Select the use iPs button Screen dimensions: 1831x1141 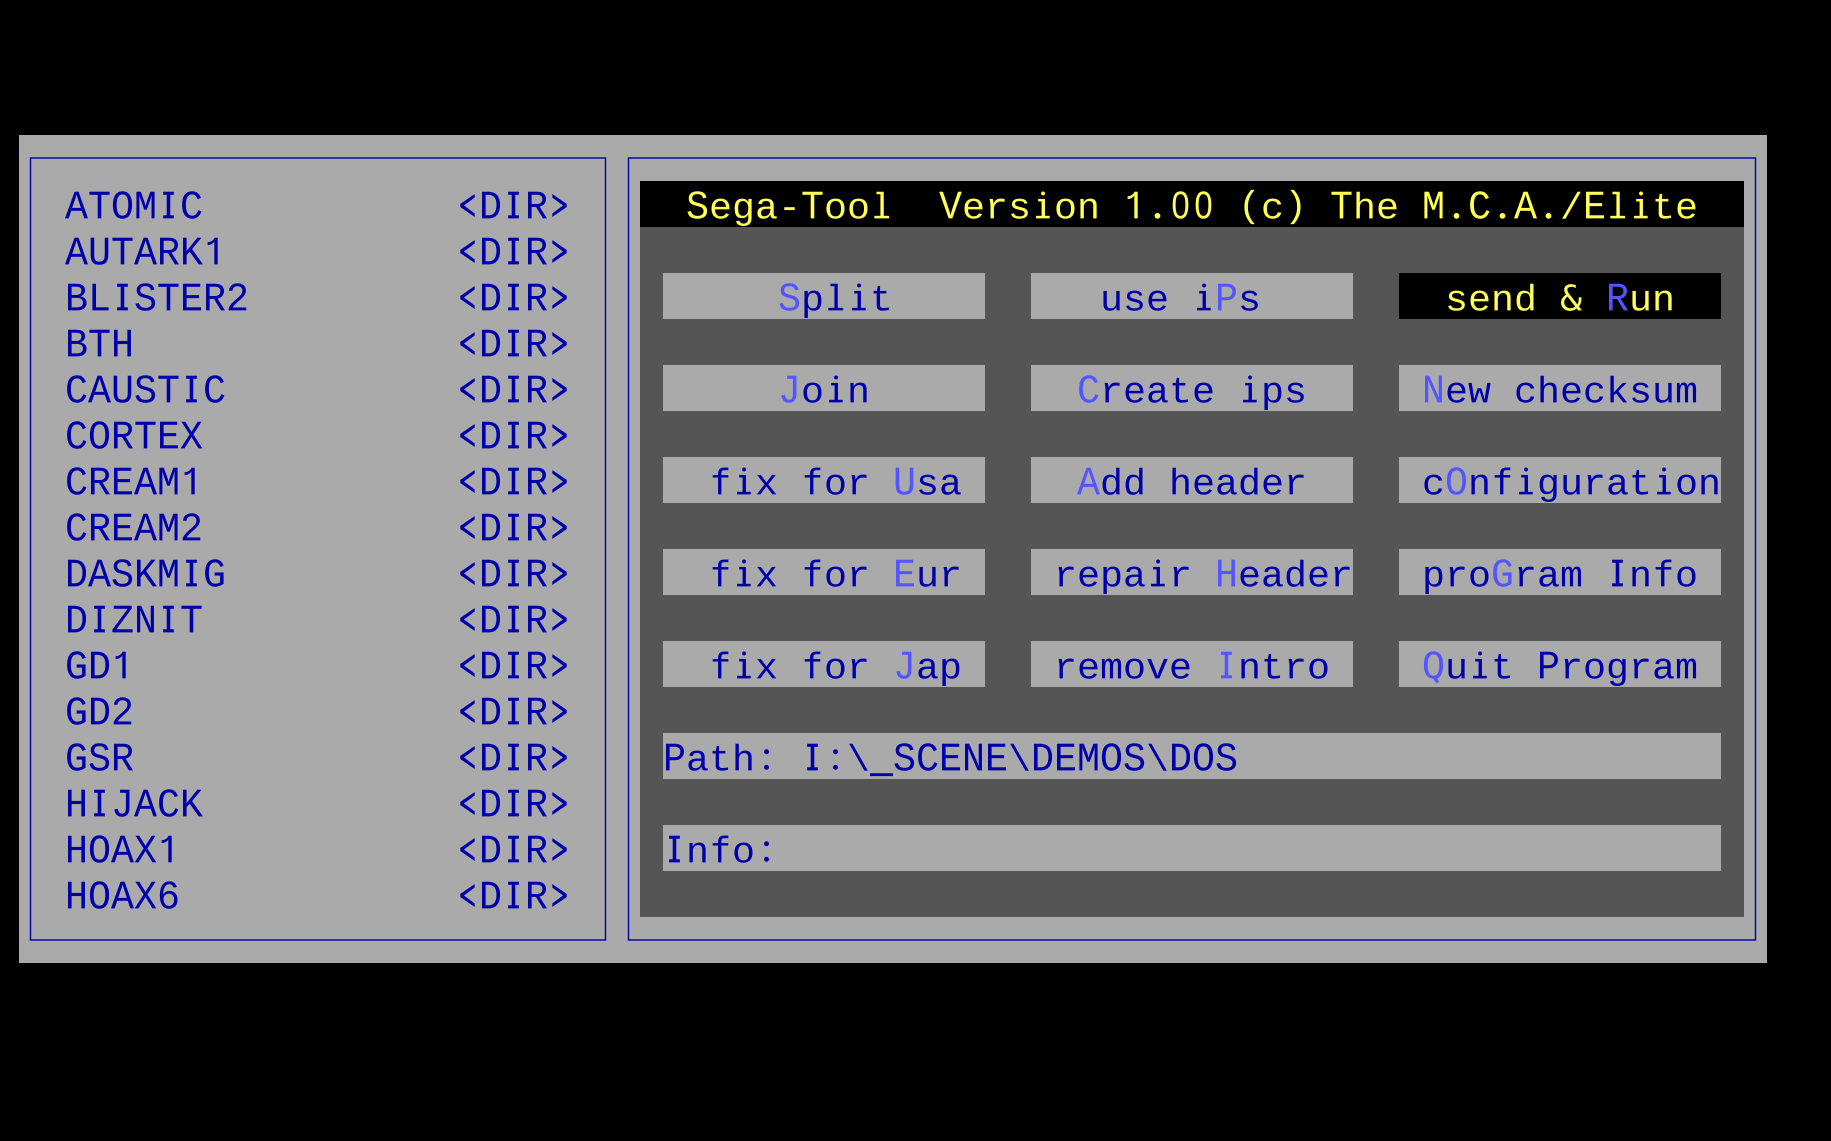pos(1191,297)
